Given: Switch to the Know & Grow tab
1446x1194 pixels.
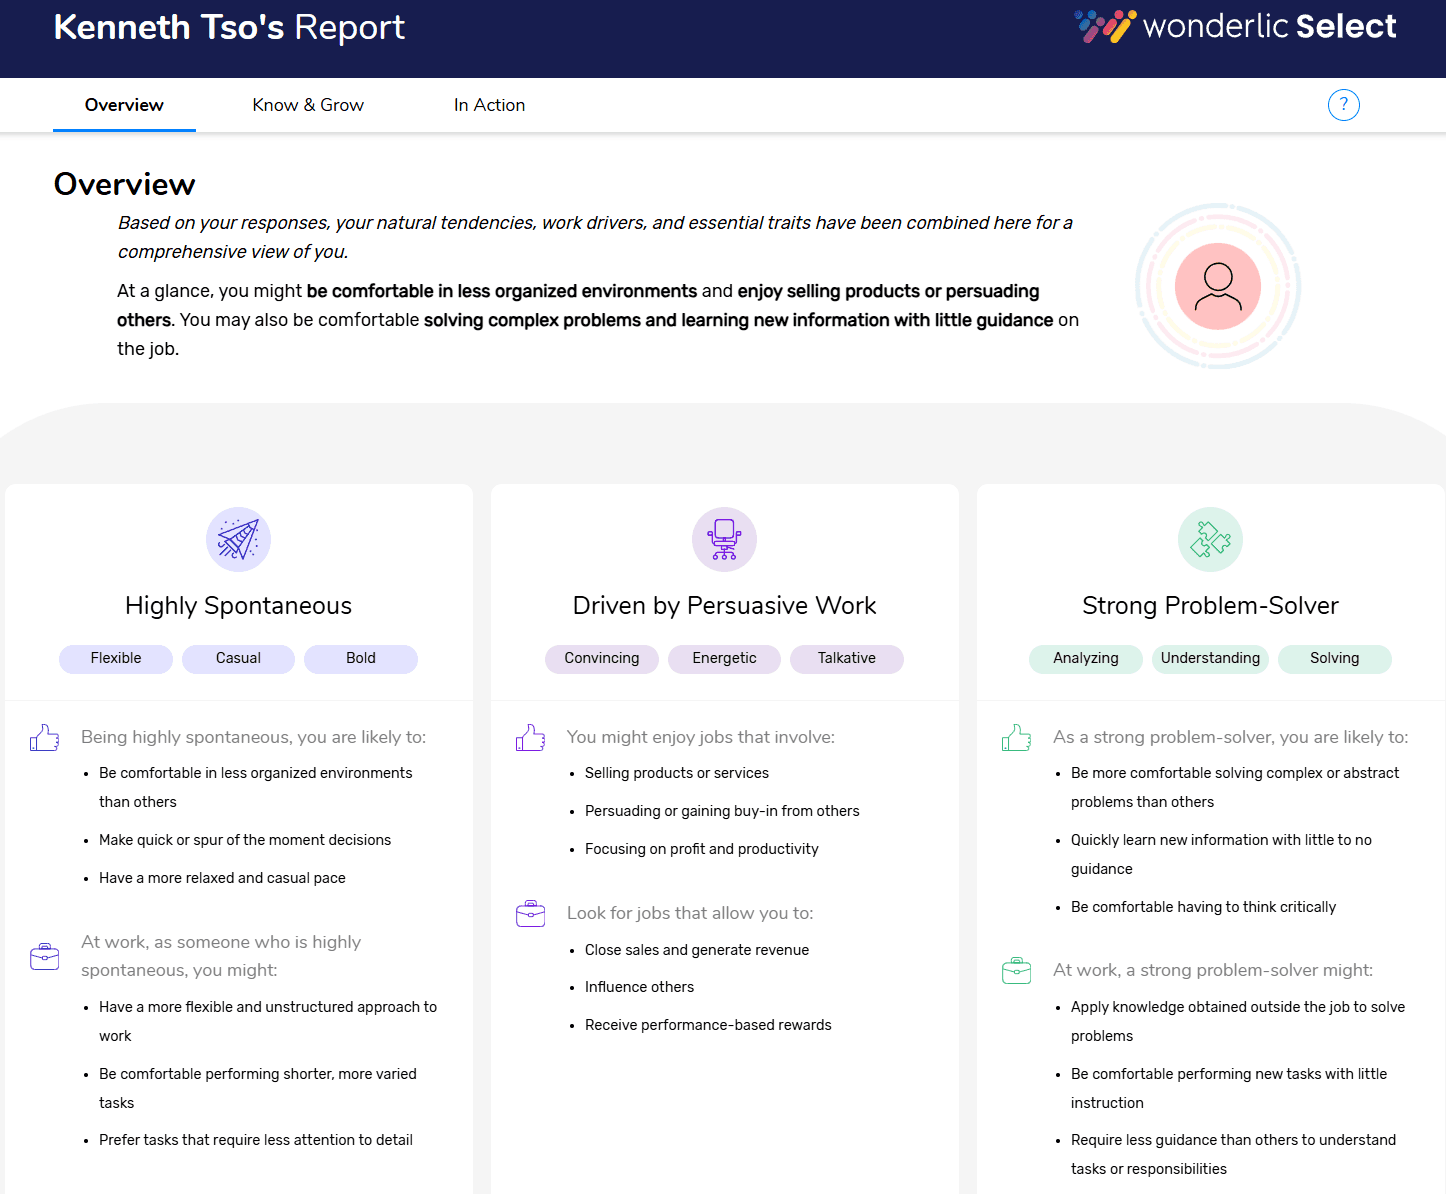Looking at the screenshot, I should (308, 105).
